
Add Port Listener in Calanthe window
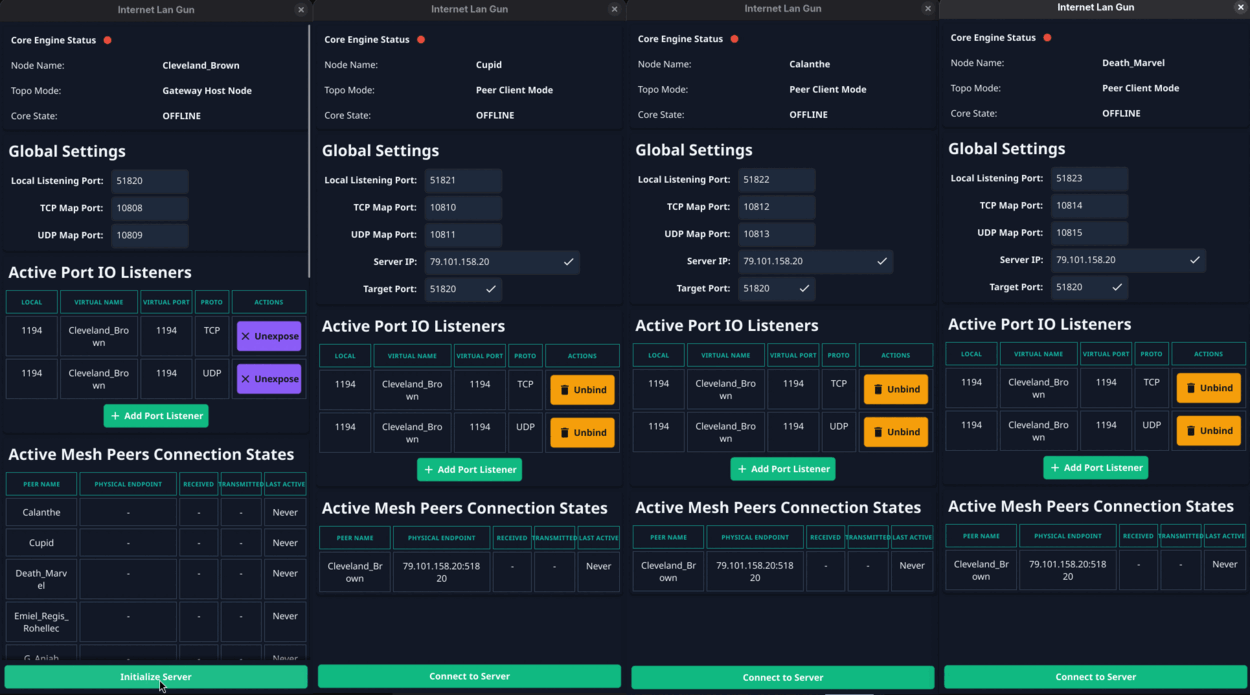pos(783,469)
